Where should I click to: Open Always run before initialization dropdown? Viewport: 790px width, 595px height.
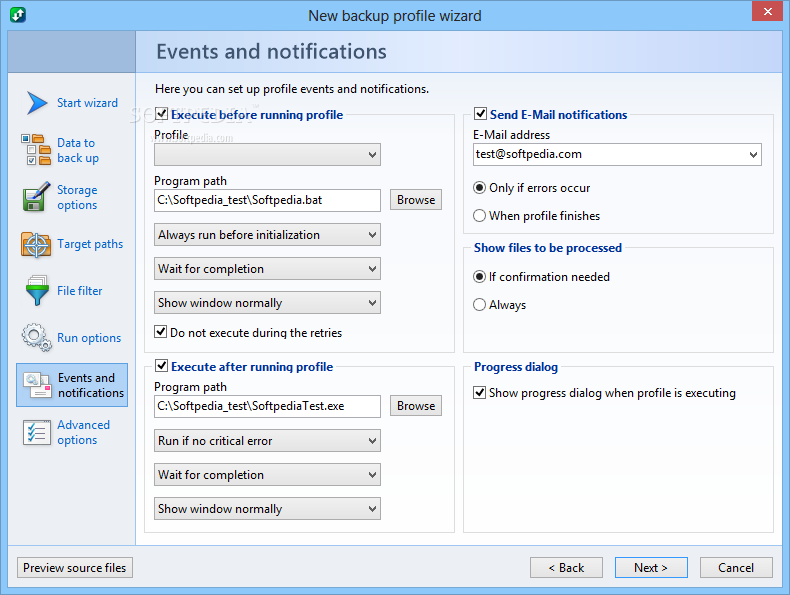coord(267,235)
